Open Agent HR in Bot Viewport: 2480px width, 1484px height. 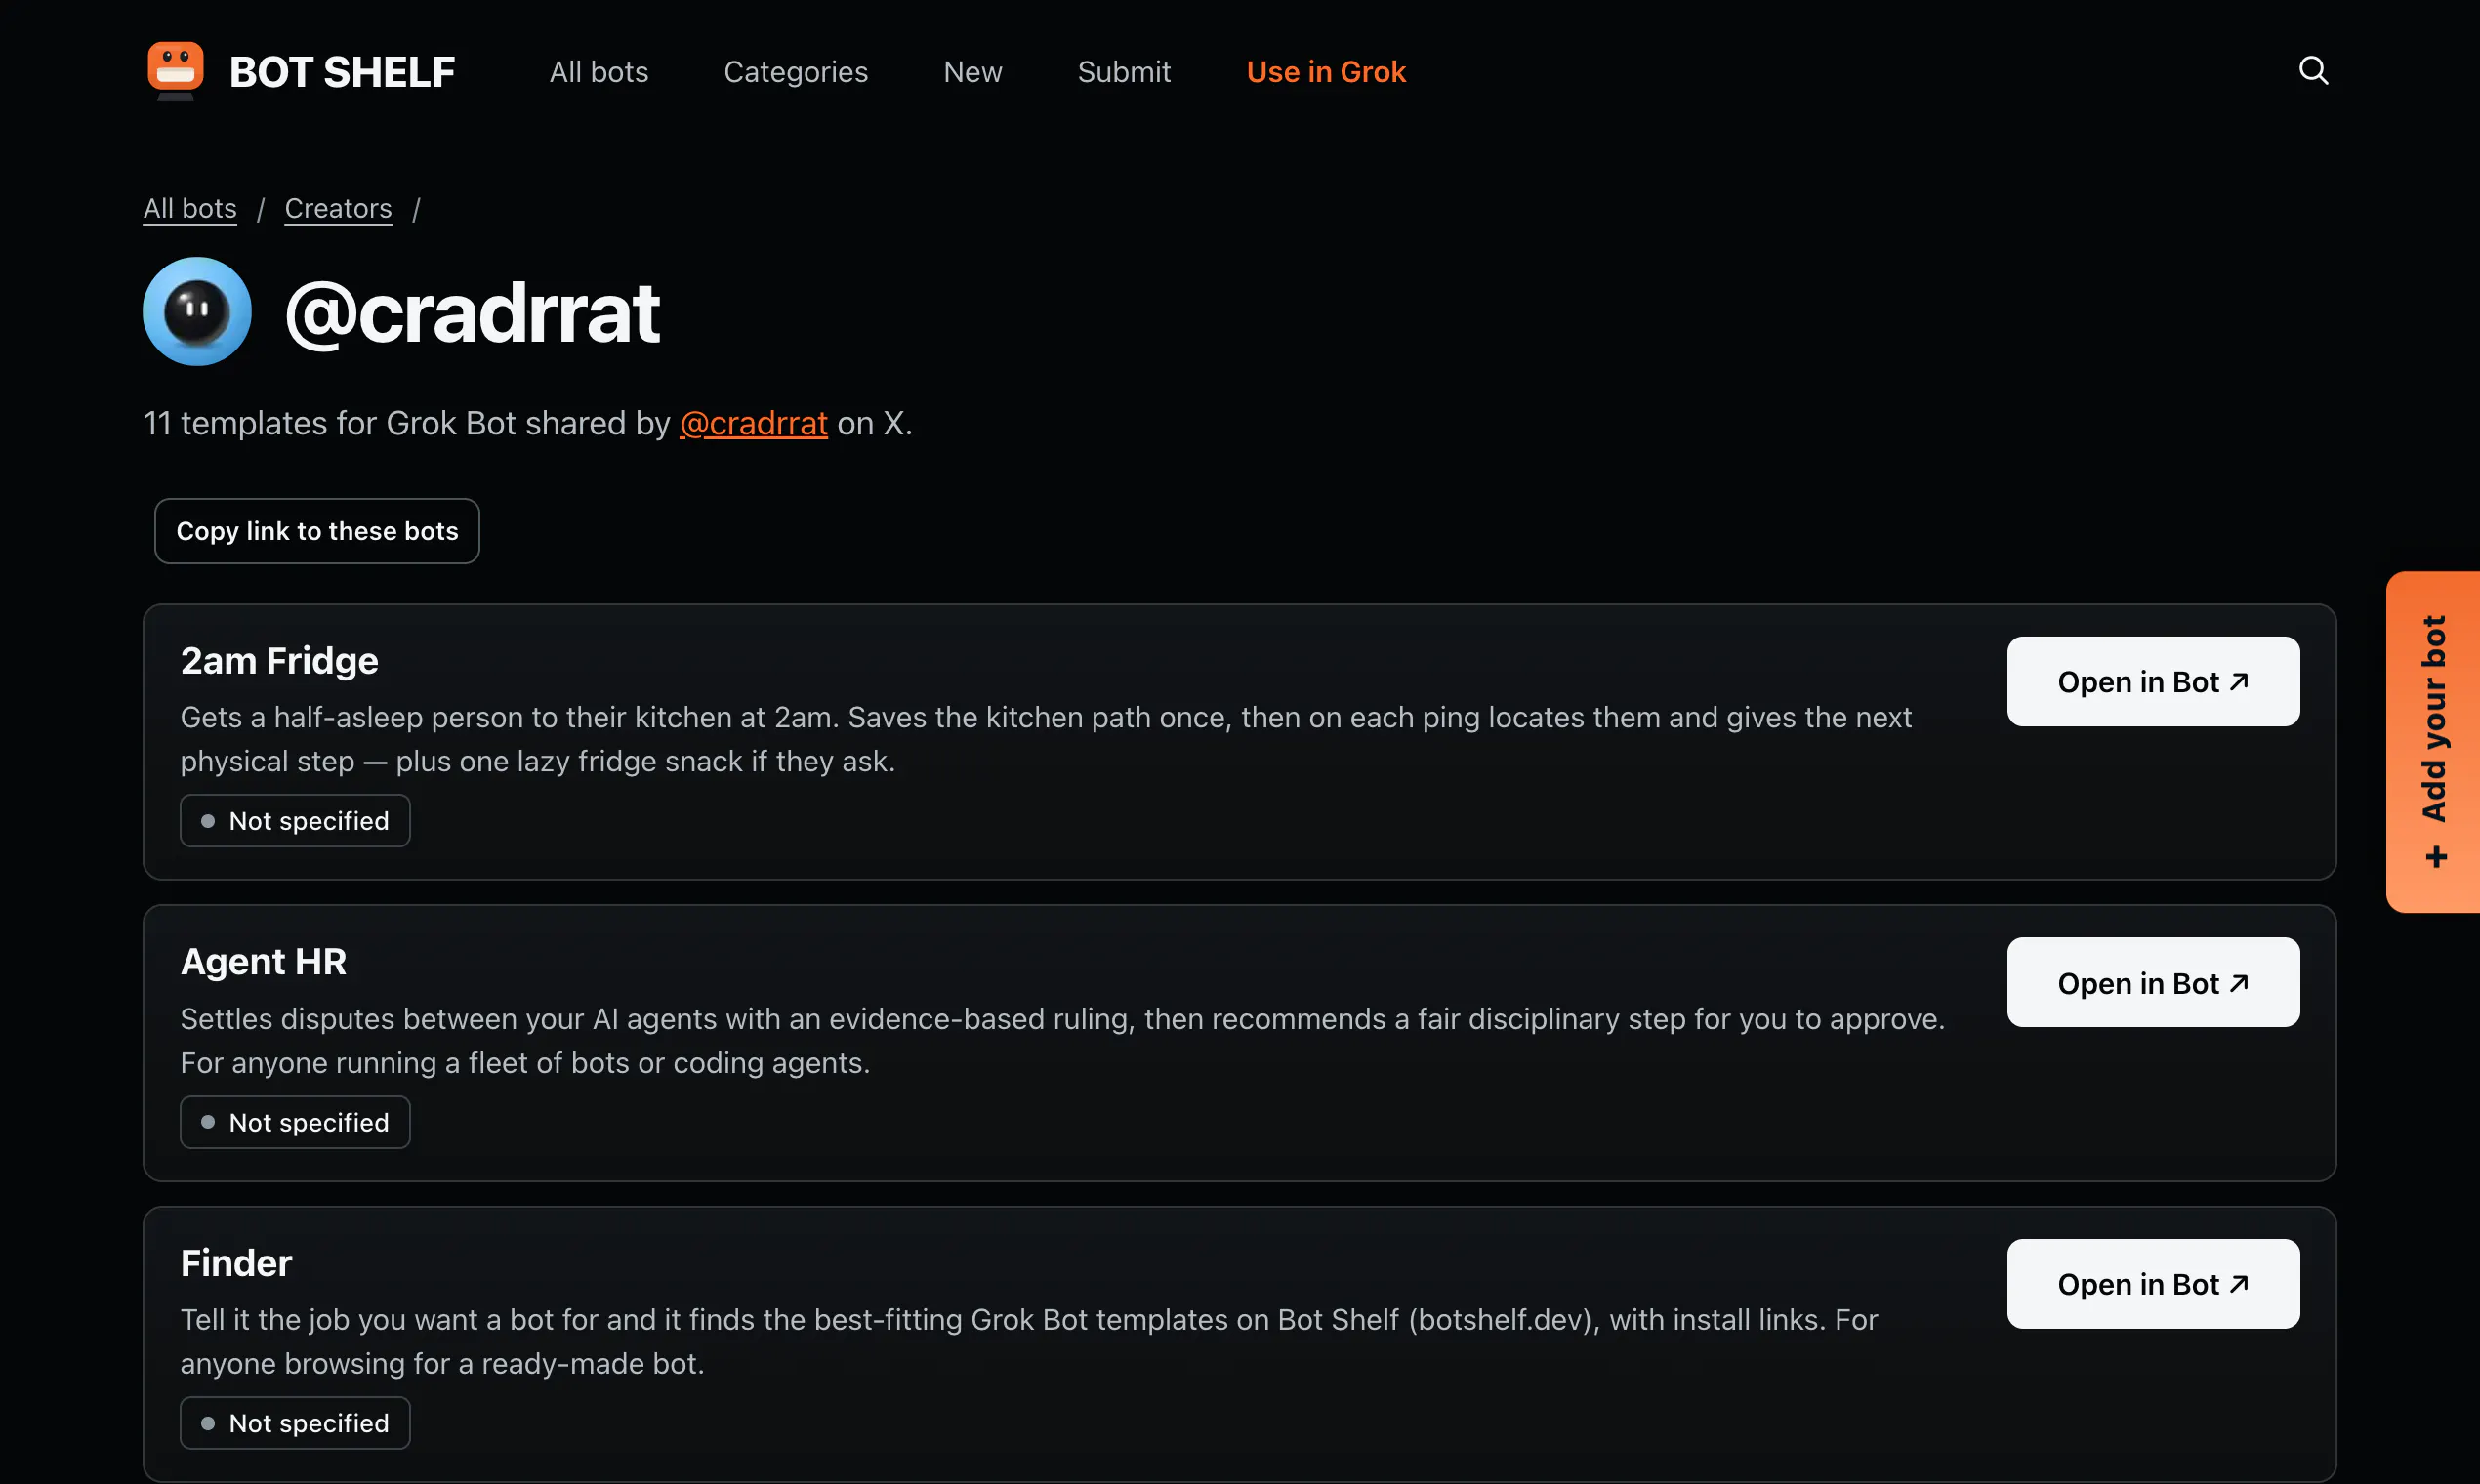[x=2153, y=982]
